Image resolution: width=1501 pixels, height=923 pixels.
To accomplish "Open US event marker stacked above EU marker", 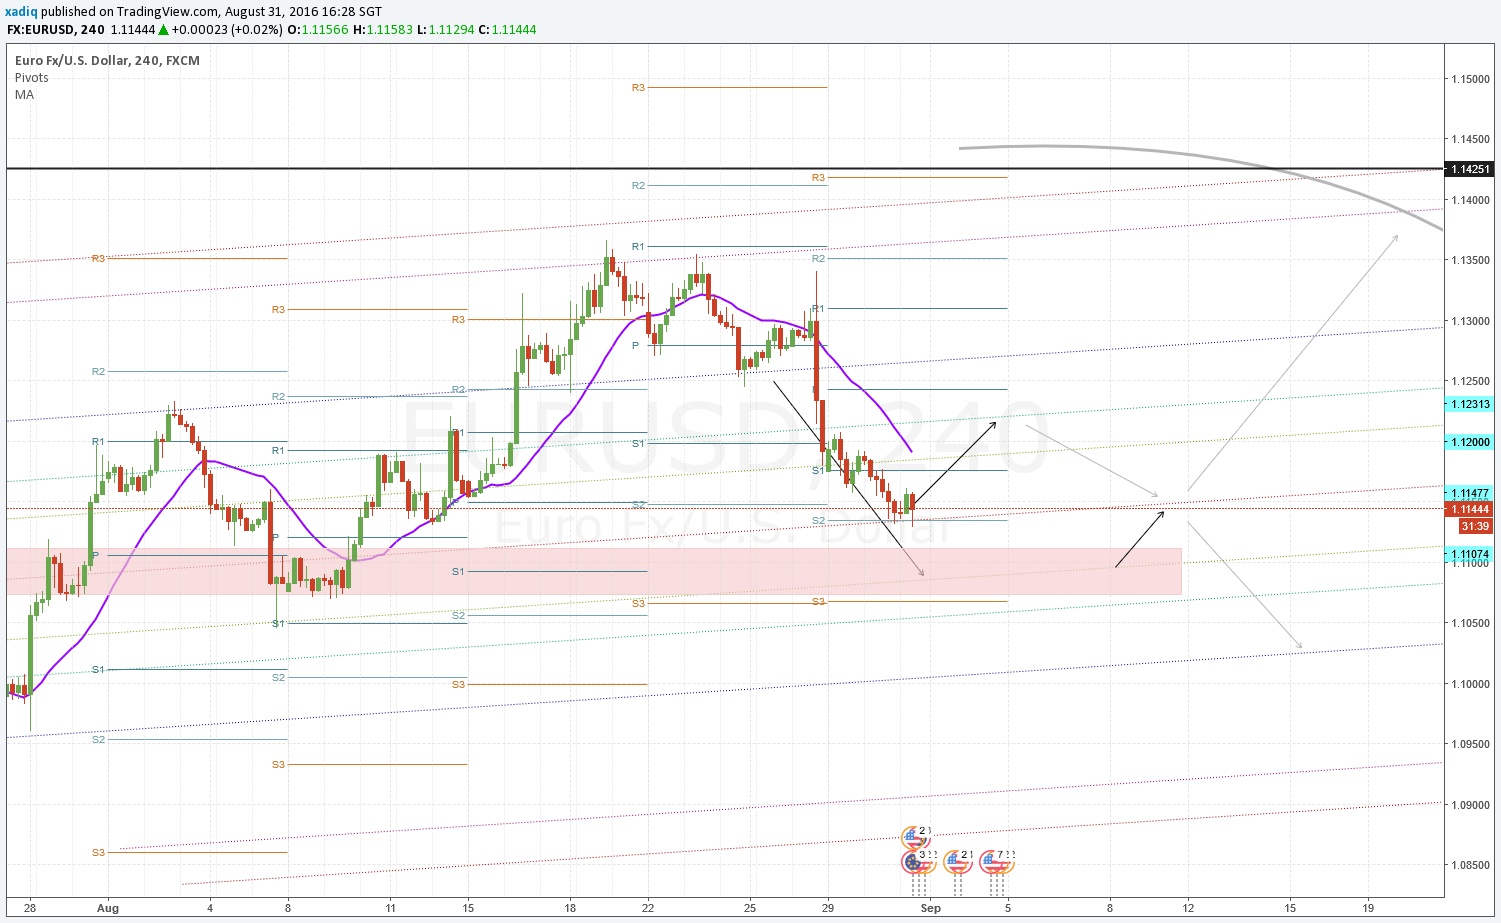I will coord(914,836).
